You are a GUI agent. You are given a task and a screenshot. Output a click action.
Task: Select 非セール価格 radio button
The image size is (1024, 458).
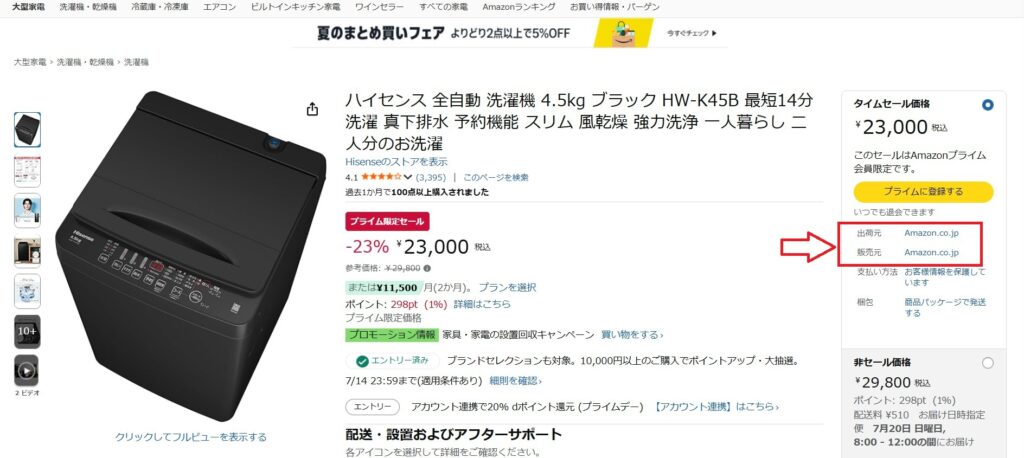point(987,363)
